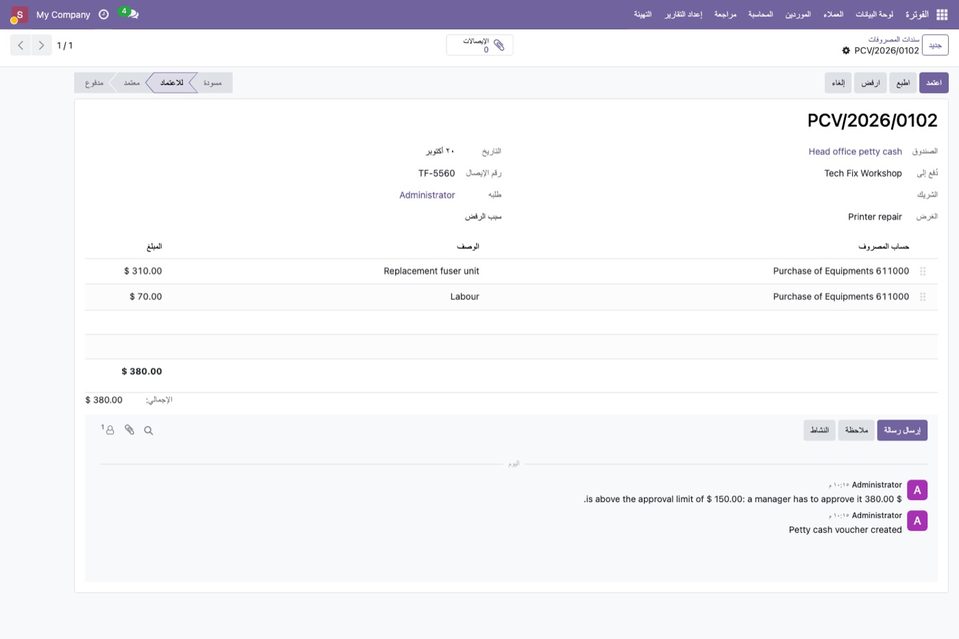Open العملاء customers menu
959x639 pixels.
pyautogui.click(x=833, y=14)
